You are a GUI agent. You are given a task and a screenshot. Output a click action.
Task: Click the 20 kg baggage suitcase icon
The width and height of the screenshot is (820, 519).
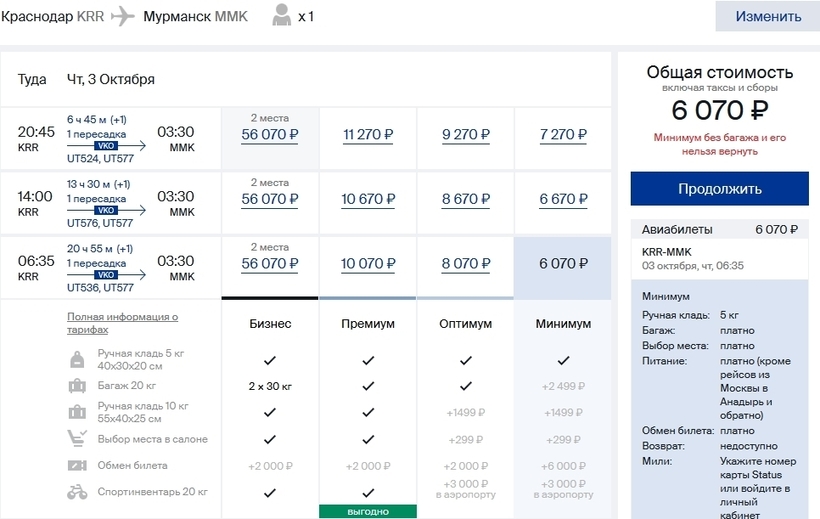point(77,386)
